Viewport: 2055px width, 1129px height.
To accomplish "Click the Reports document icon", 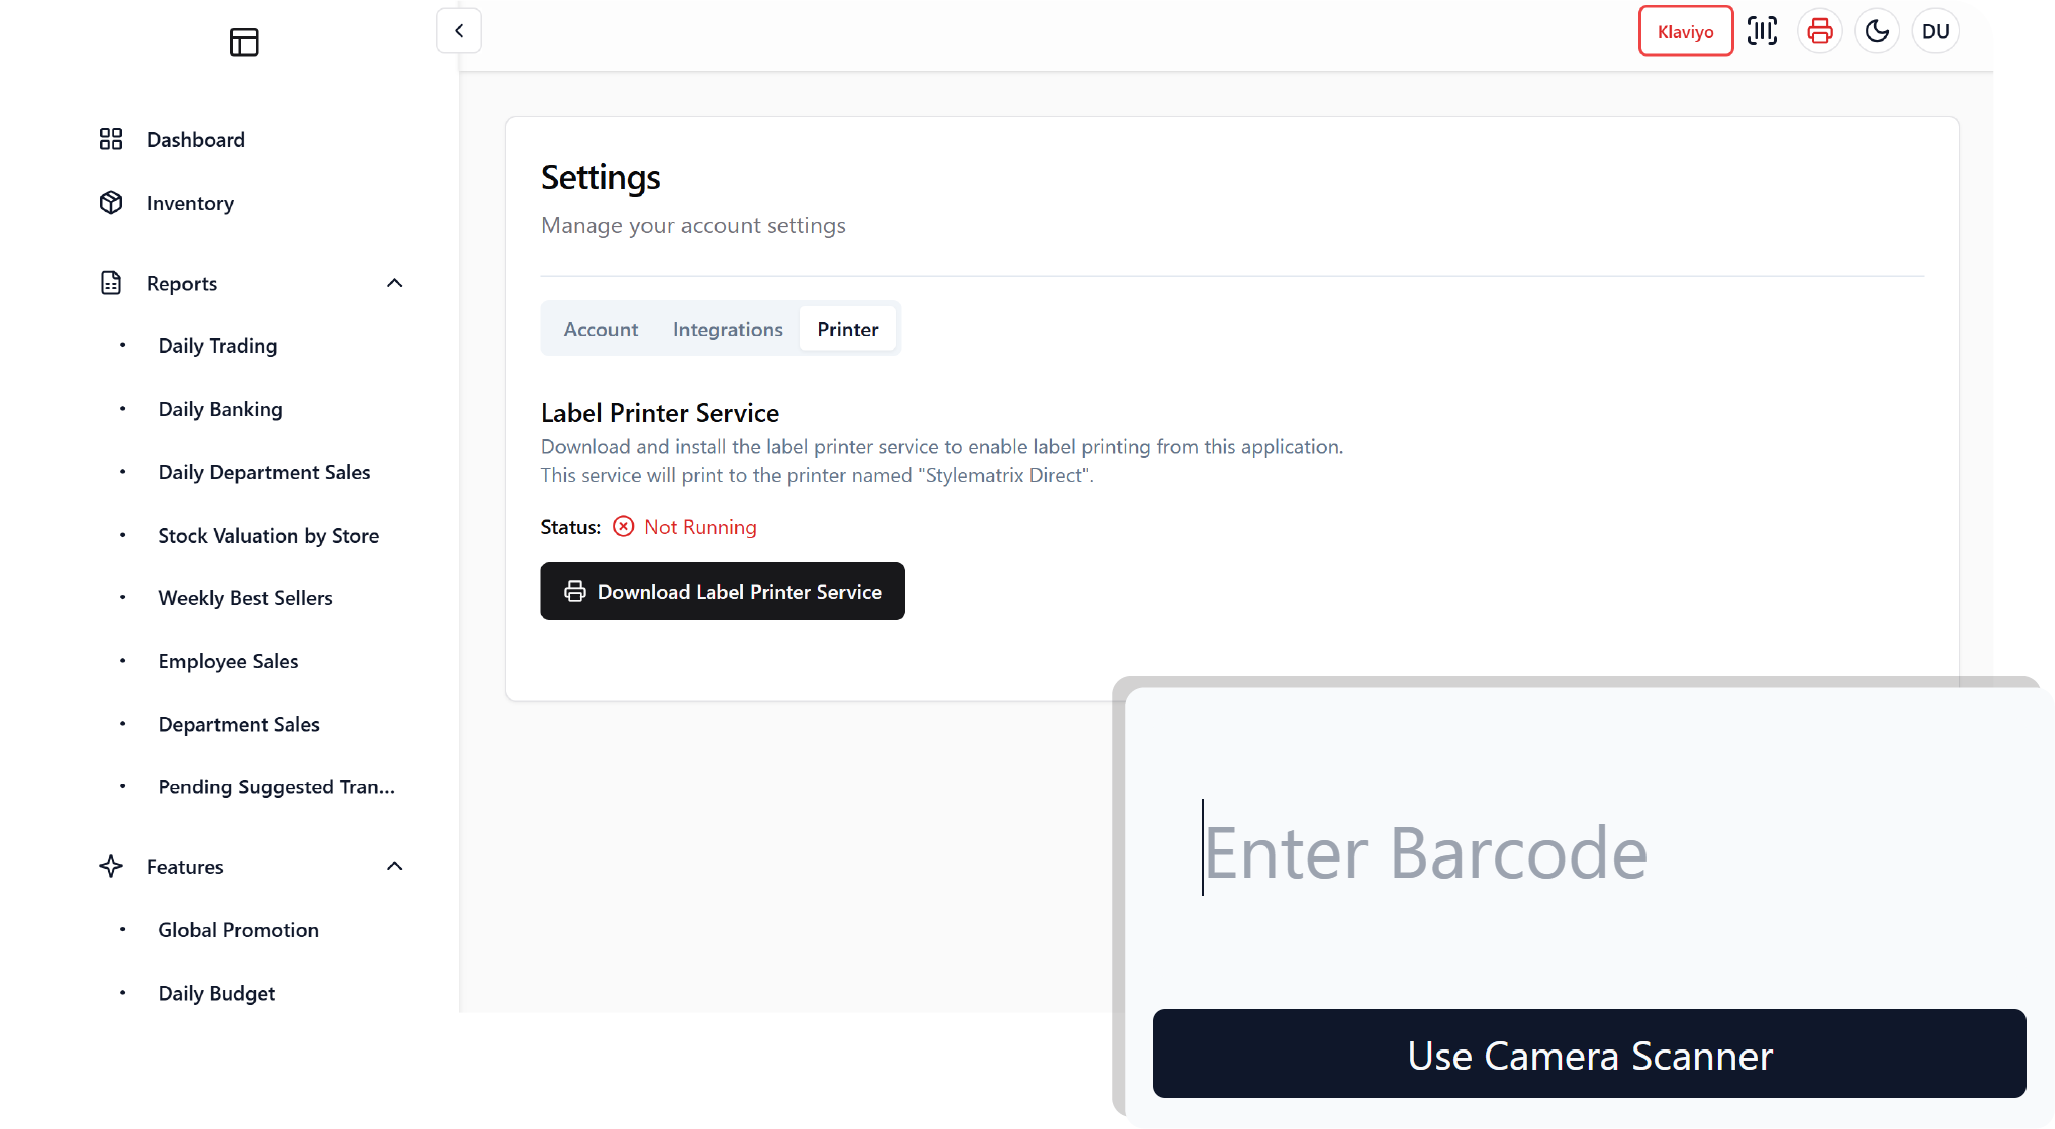I will [x=111, y=283].
